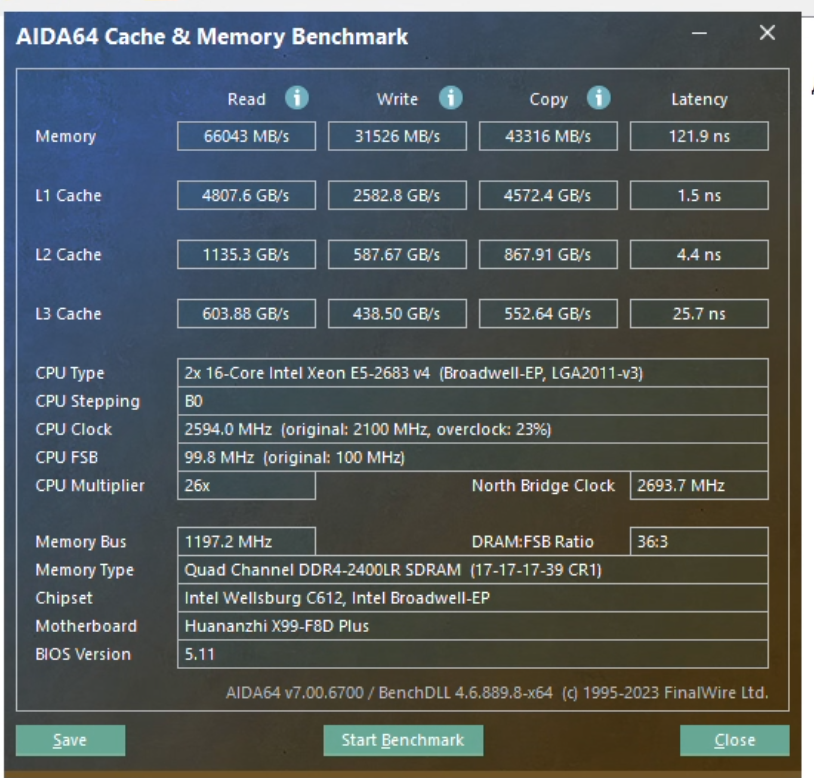Image resolution: width=814 pixels, height=778 pixels.
Task: Click the DRAM:FSB Ratio value 36:3
Action: (699, 541)
